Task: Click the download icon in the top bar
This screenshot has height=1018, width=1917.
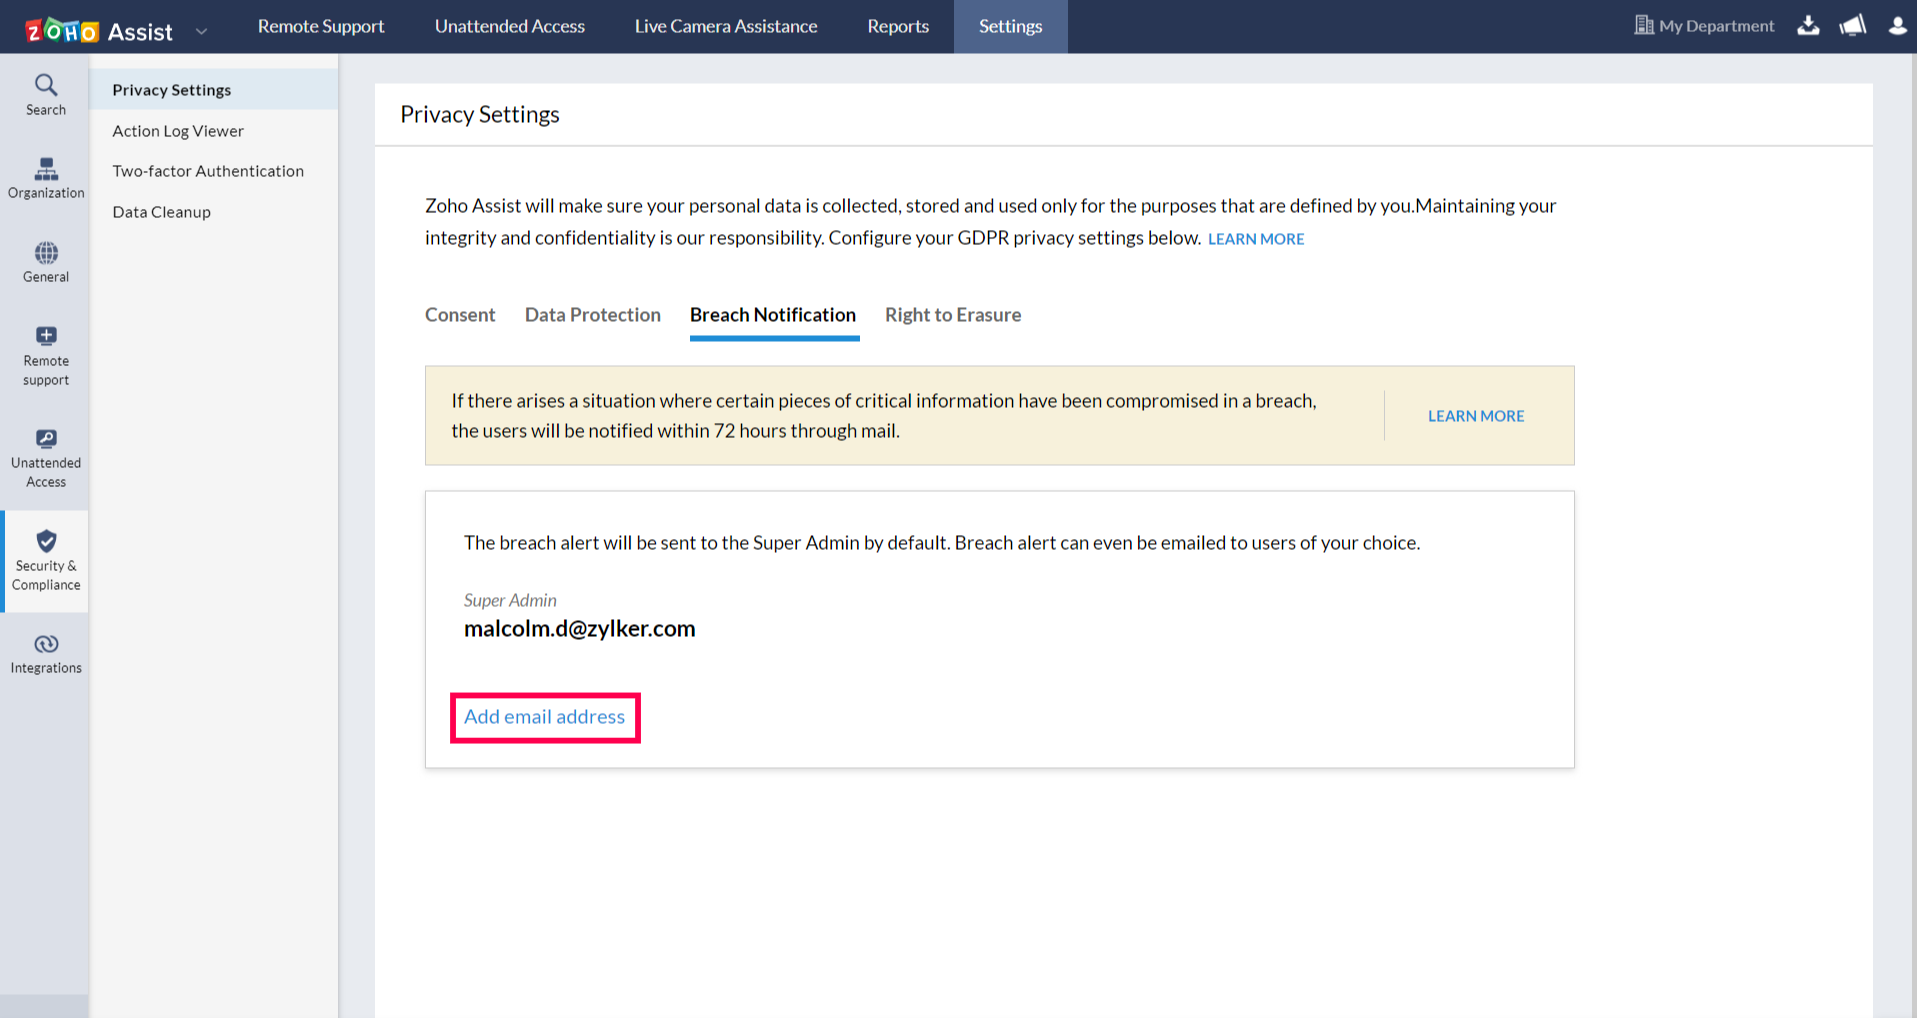Action: [1808, 26]
